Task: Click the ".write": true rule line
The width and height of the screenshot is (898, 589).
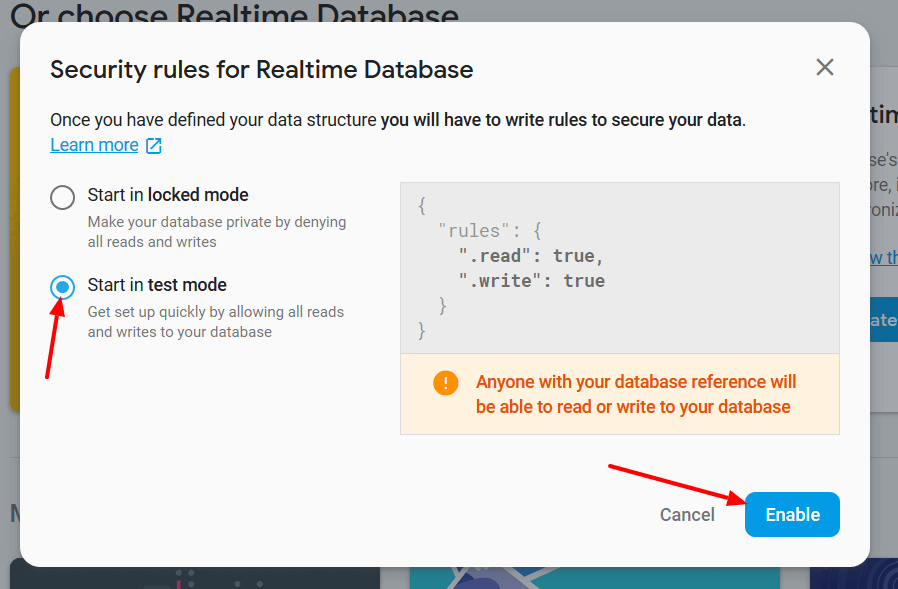Action: pyautogui.click(x=531, y=281)
